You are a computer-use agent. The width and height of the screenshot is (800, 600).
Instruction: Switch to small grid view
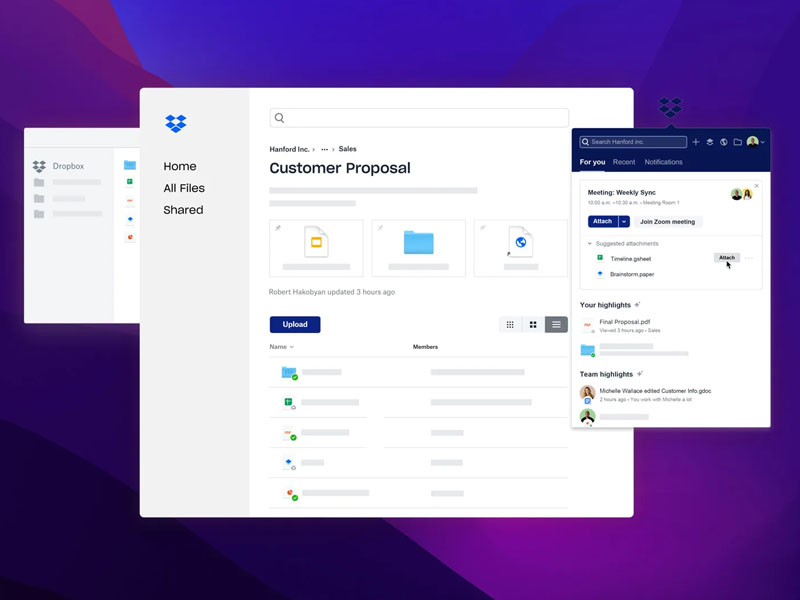510,324
